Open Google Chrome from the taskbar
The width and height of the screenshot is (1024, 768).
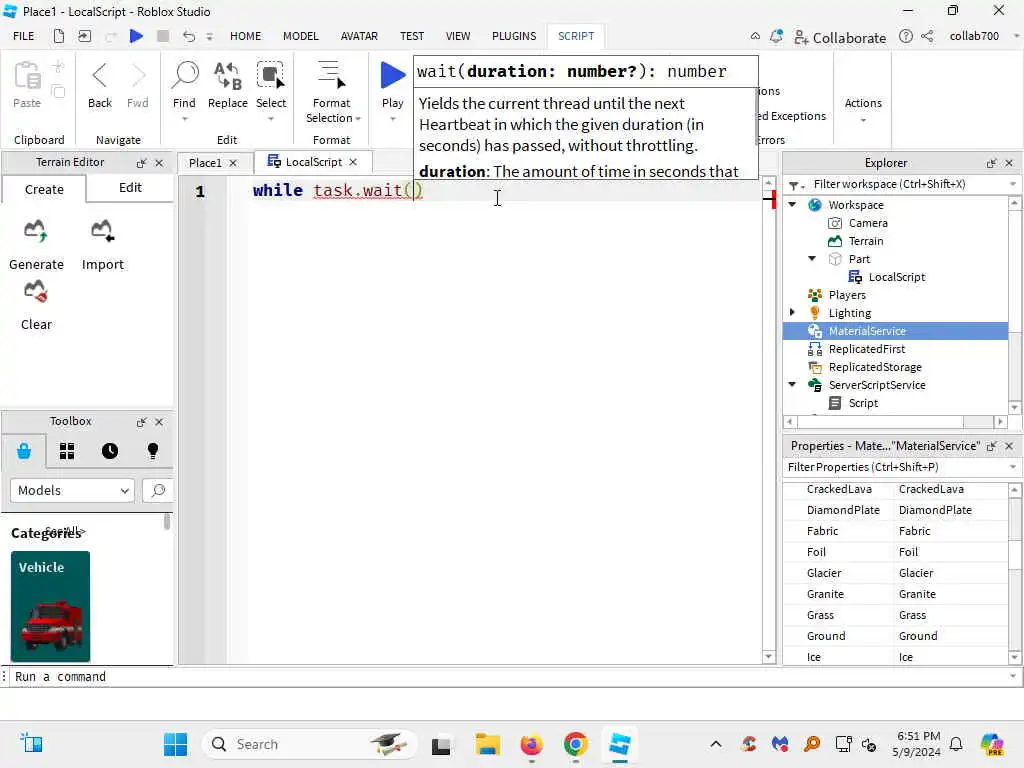[575, 744]
